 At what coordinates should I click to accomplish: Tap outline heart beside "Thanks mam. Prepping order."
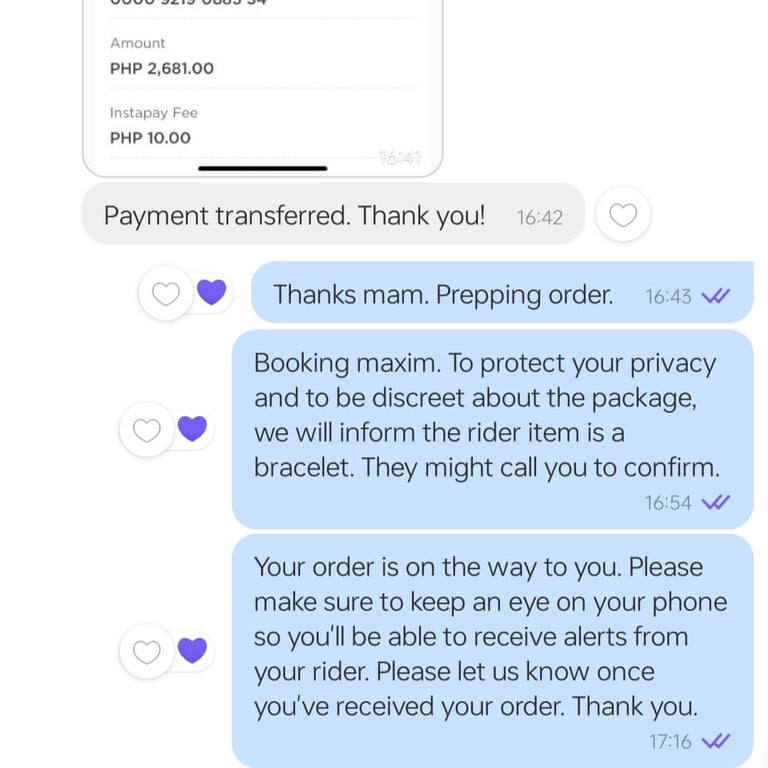166,293
